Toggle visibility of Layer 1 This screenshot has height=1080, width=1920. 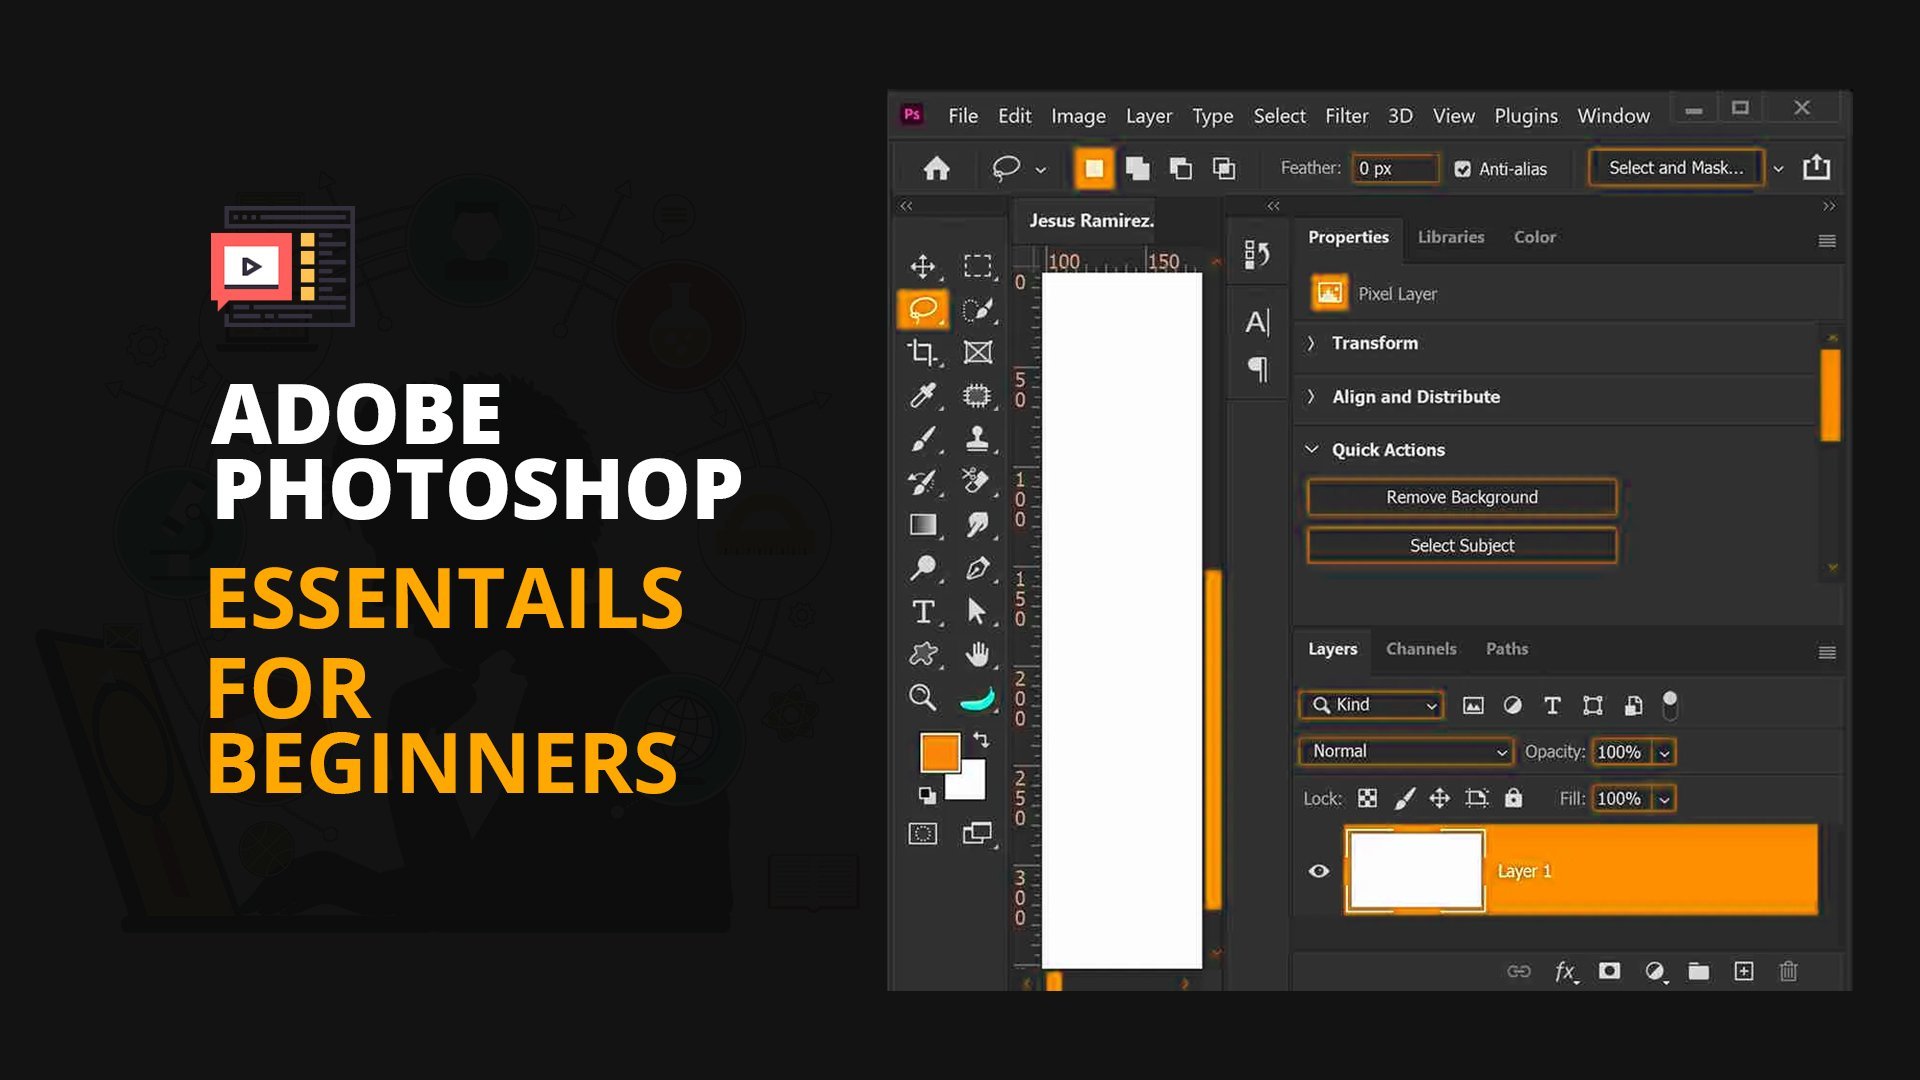coord(1317,869)
